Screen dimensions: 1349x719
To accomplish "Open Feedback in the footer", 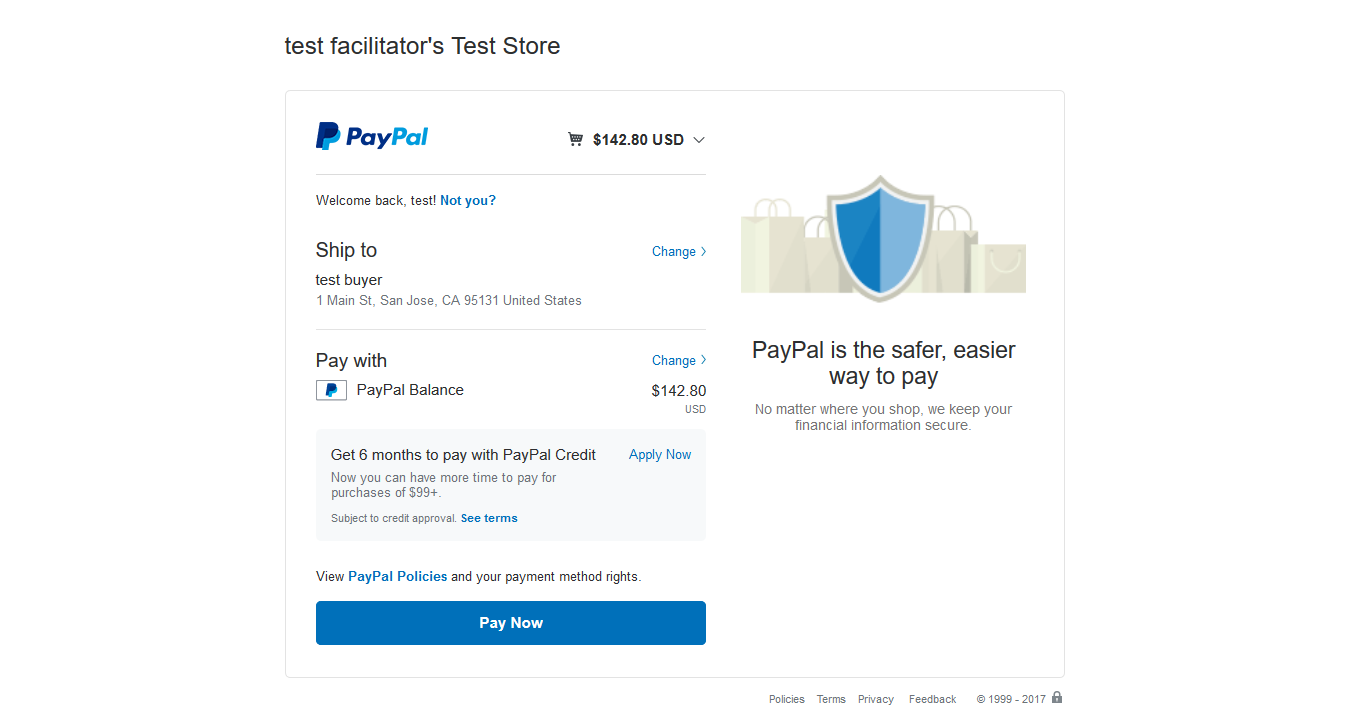I will (933, 699).
